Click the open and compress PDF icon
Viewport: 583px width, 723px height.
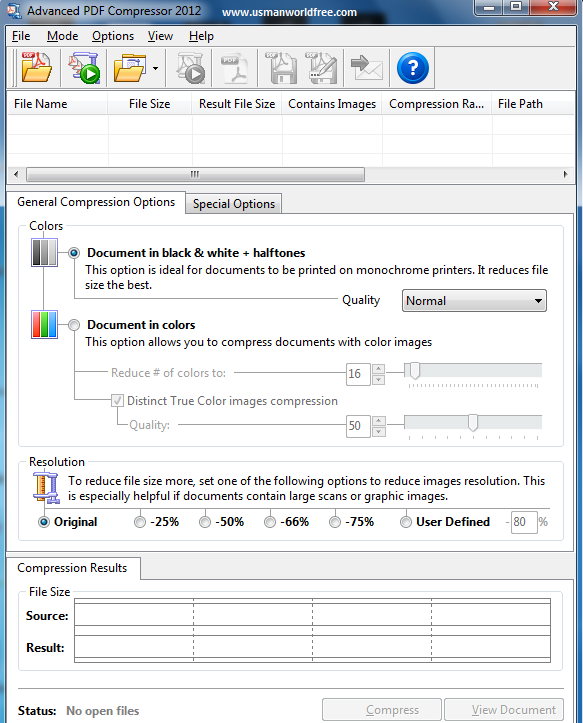click(84, 68)
